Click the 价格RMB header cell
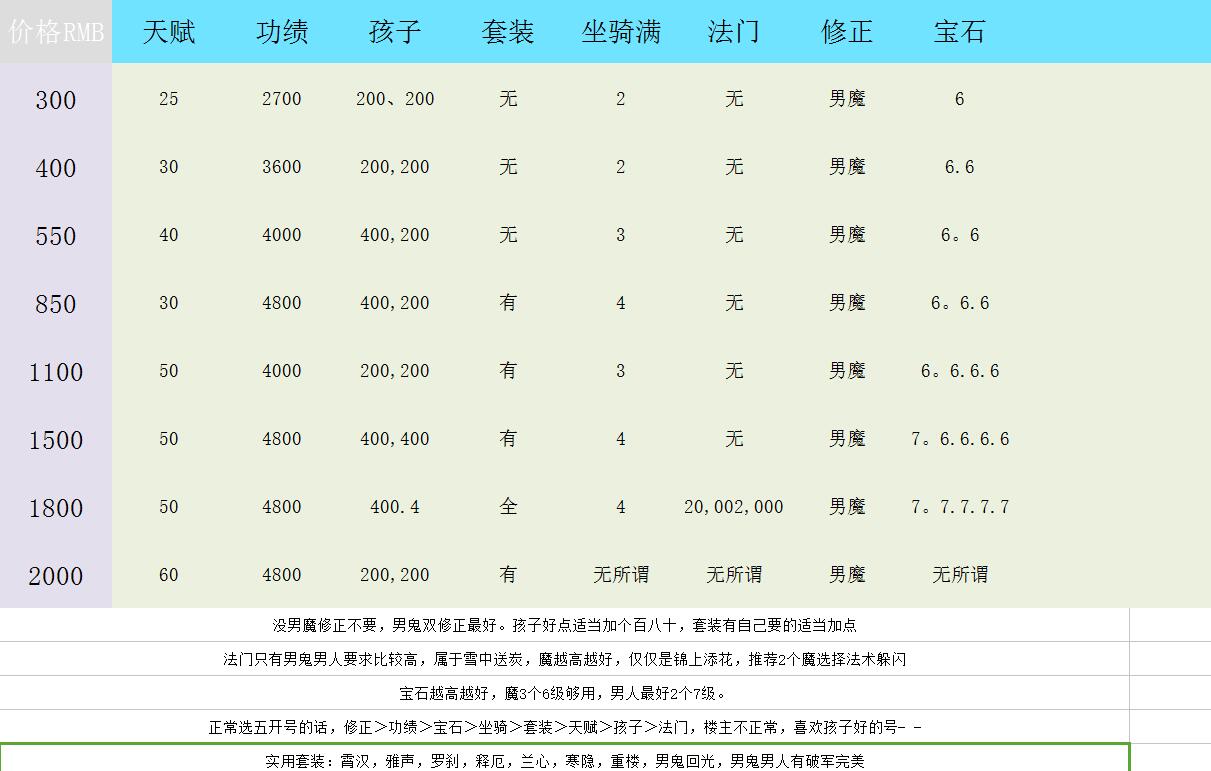 pyautogui.click(x=56, y=32)
